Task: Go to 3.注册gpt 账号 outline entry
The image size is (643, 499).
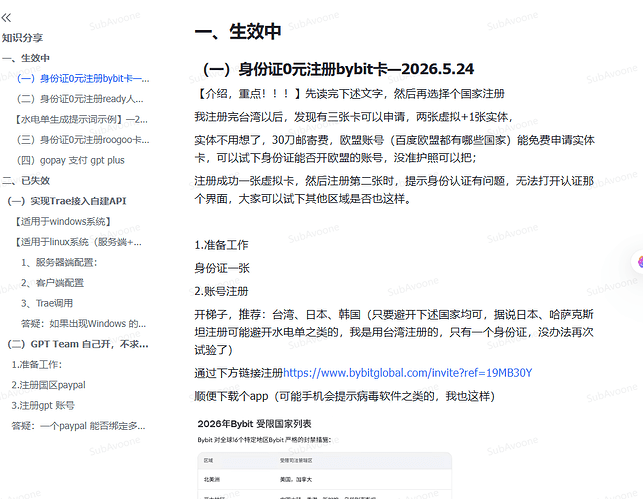Action: [x=43, y=406]
